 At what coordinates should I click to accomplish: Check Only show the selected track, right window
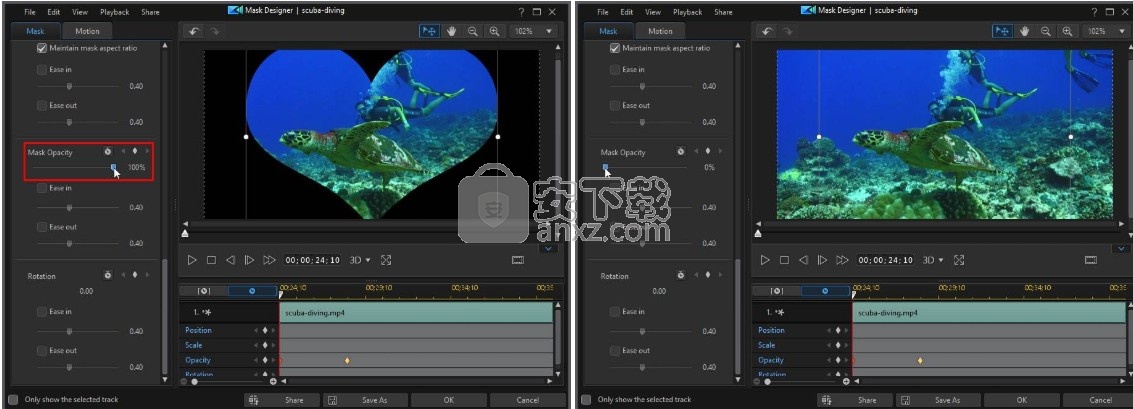pyautogui.click(x=586, y=400)
